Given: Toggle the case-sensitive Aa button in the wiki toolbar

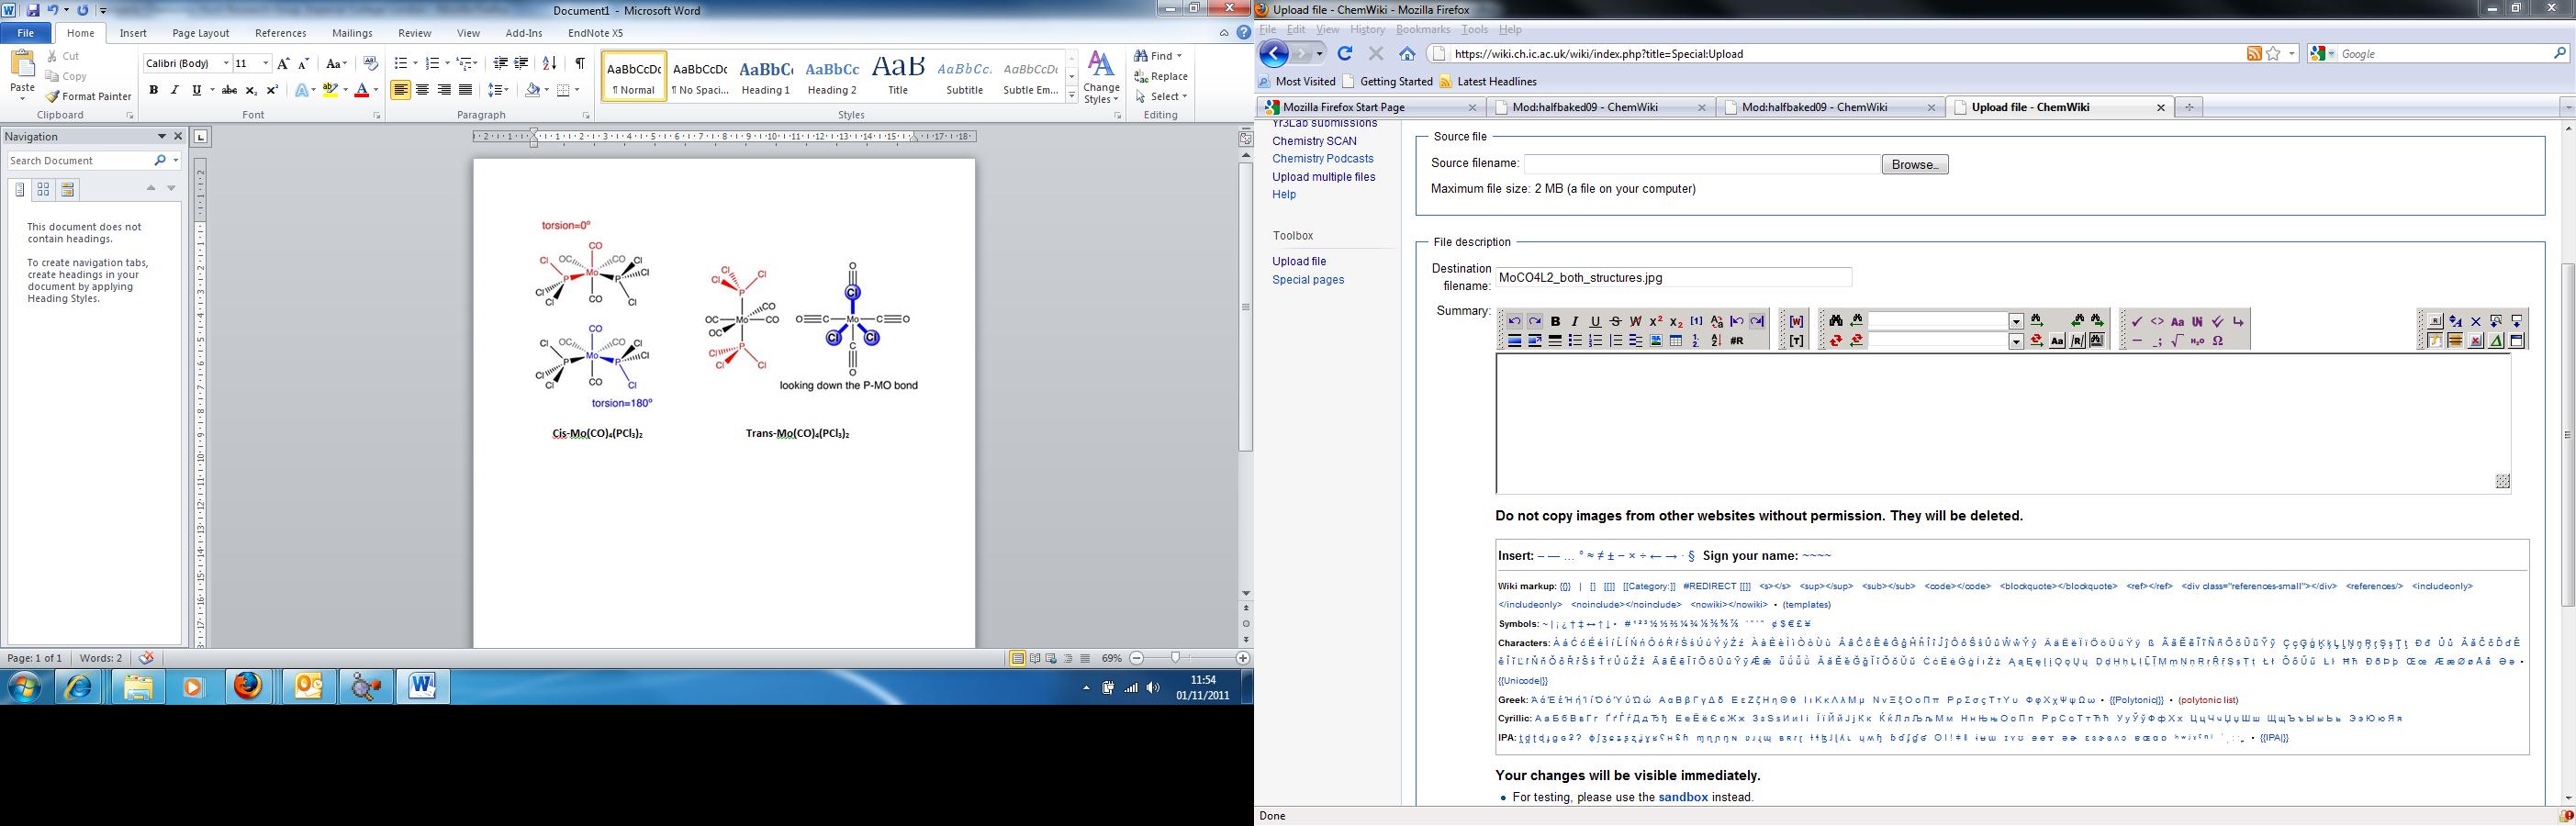Looking at the screenshot, I should 2056,341.
